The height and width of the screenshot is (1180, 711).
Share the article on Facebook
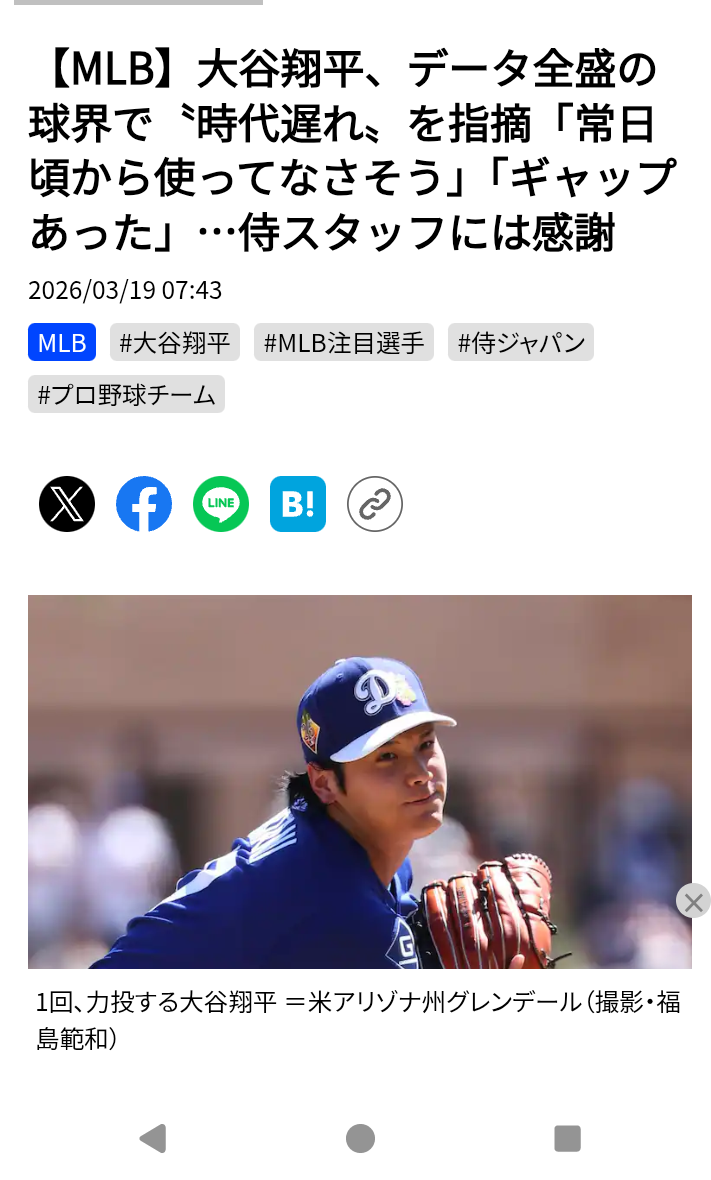pos(144,504)
